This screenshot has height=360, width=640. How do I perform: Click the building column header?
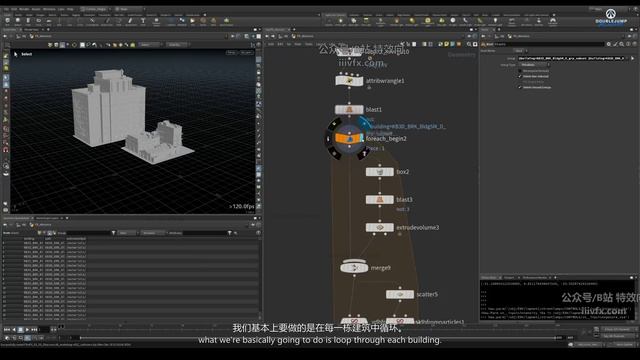click(29, 239)
